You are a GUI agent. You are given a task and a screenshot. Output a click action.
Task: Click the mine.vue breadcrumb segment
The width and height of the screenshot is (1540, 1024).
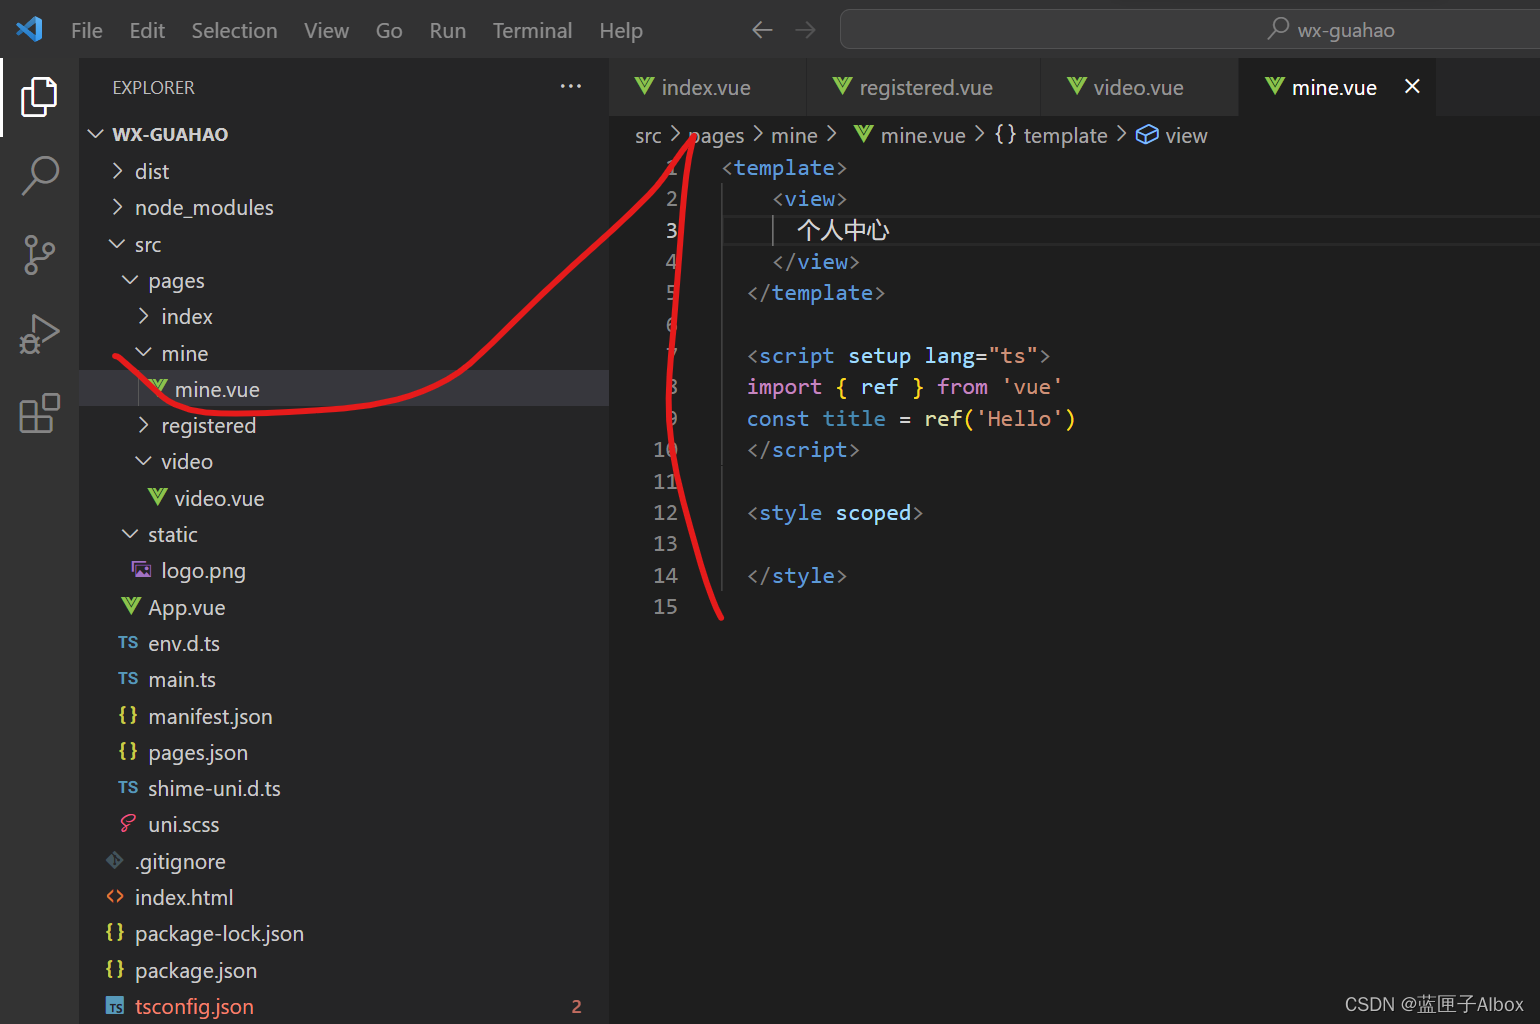click(923, 135)
